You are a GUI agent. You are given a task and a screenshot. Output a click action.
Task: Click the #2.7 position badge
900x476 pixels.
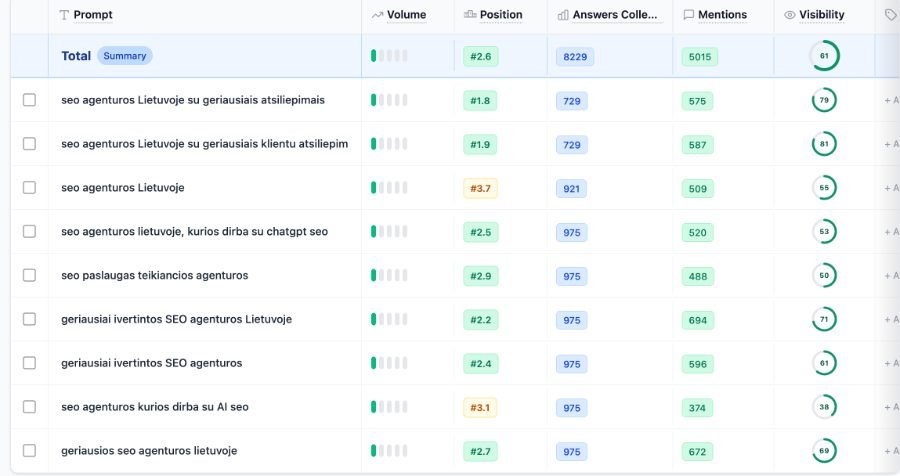(x=481, y=451)
